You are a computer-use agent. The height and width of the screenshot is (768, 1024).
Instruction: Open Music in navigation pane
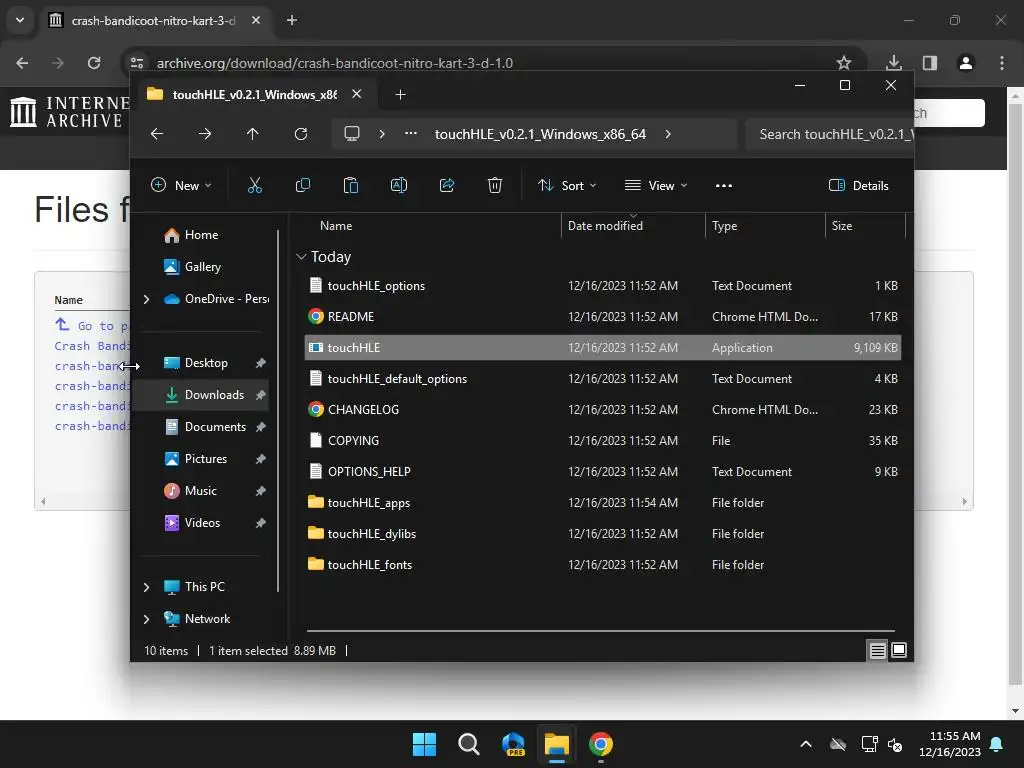200,491
